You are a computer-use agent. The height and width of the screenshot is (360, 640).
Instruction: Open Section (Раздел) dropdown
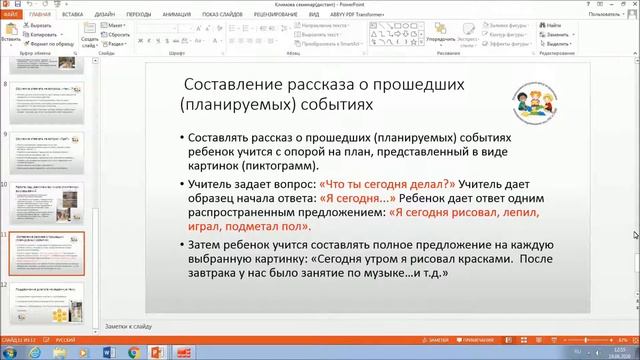pyautogui.click(x=115, y=44)
